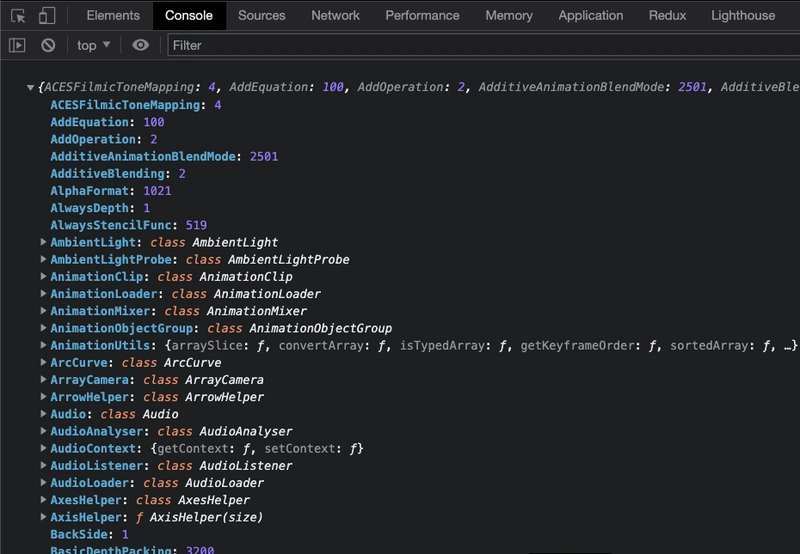
Task: Expand the Audio class entry
Action: (43, 414)
